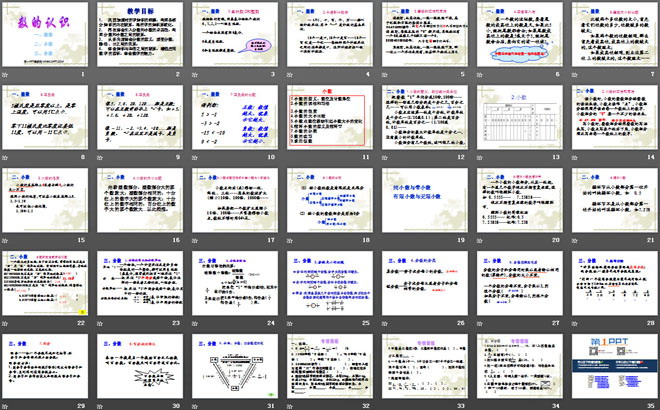660x410 pixels.
Task: Click the animation star icon under slide 3
Action: [x=195, y=75]
